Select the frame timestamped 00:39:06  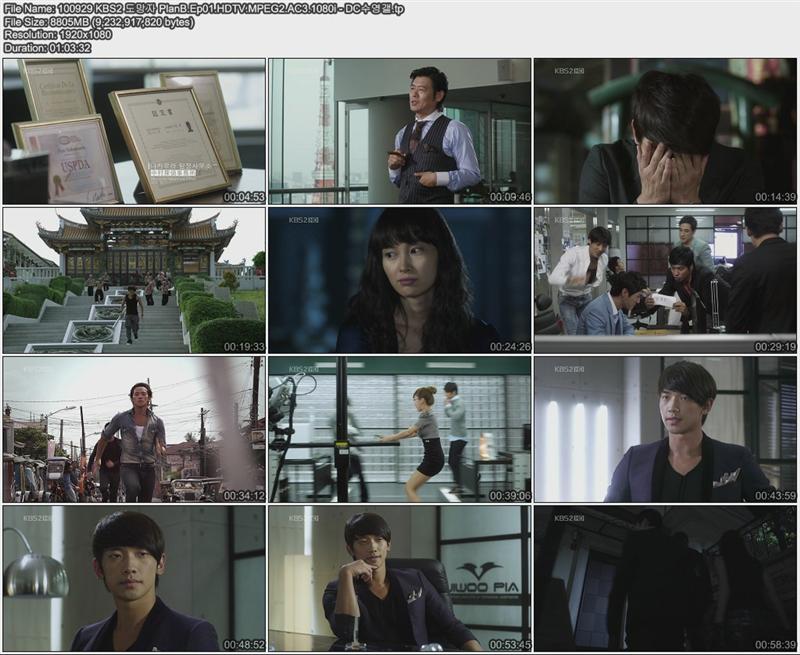coord(400,430)
